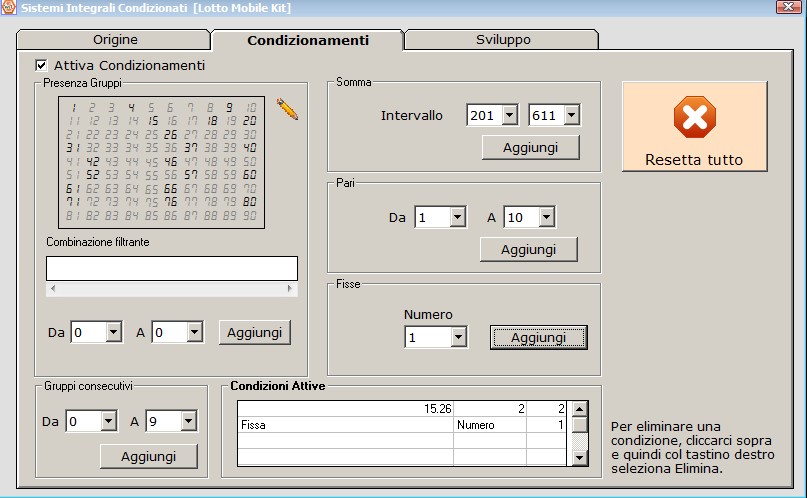Viewport: 807px width, 498px height.
Task: Select the Fissa row in Condizioni Attive
Action: pyautogui.click(x=401, y=425)
